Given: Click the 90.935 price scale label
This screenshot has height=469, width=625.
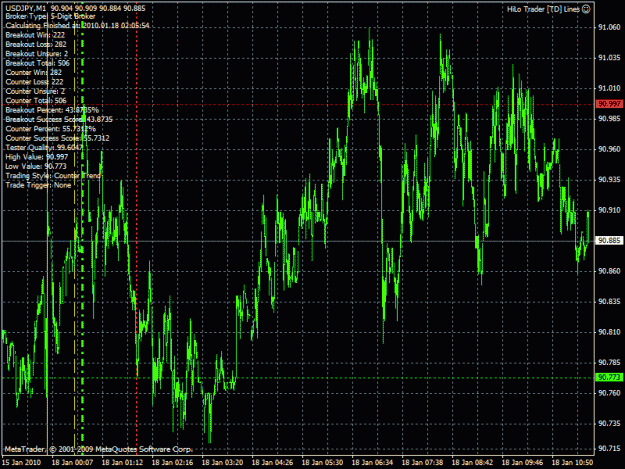Looking at the screenshot, I should [609, 179].
